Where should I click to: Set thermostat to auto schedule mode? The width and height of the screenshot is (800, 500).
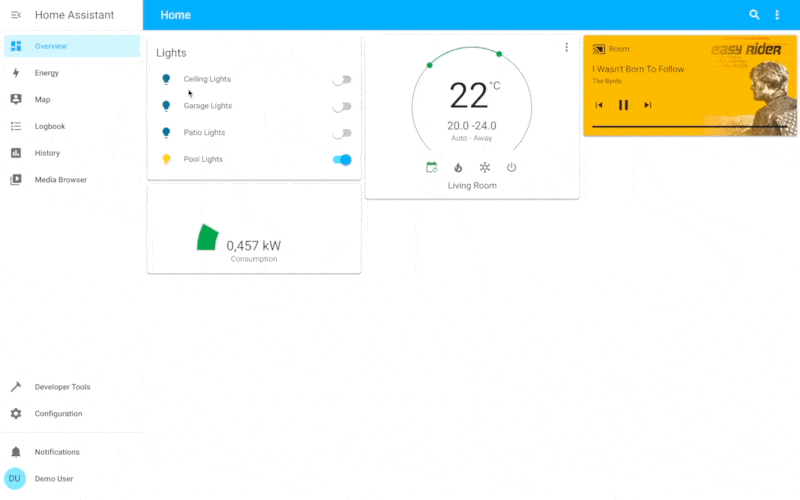(x=432, y=167)
